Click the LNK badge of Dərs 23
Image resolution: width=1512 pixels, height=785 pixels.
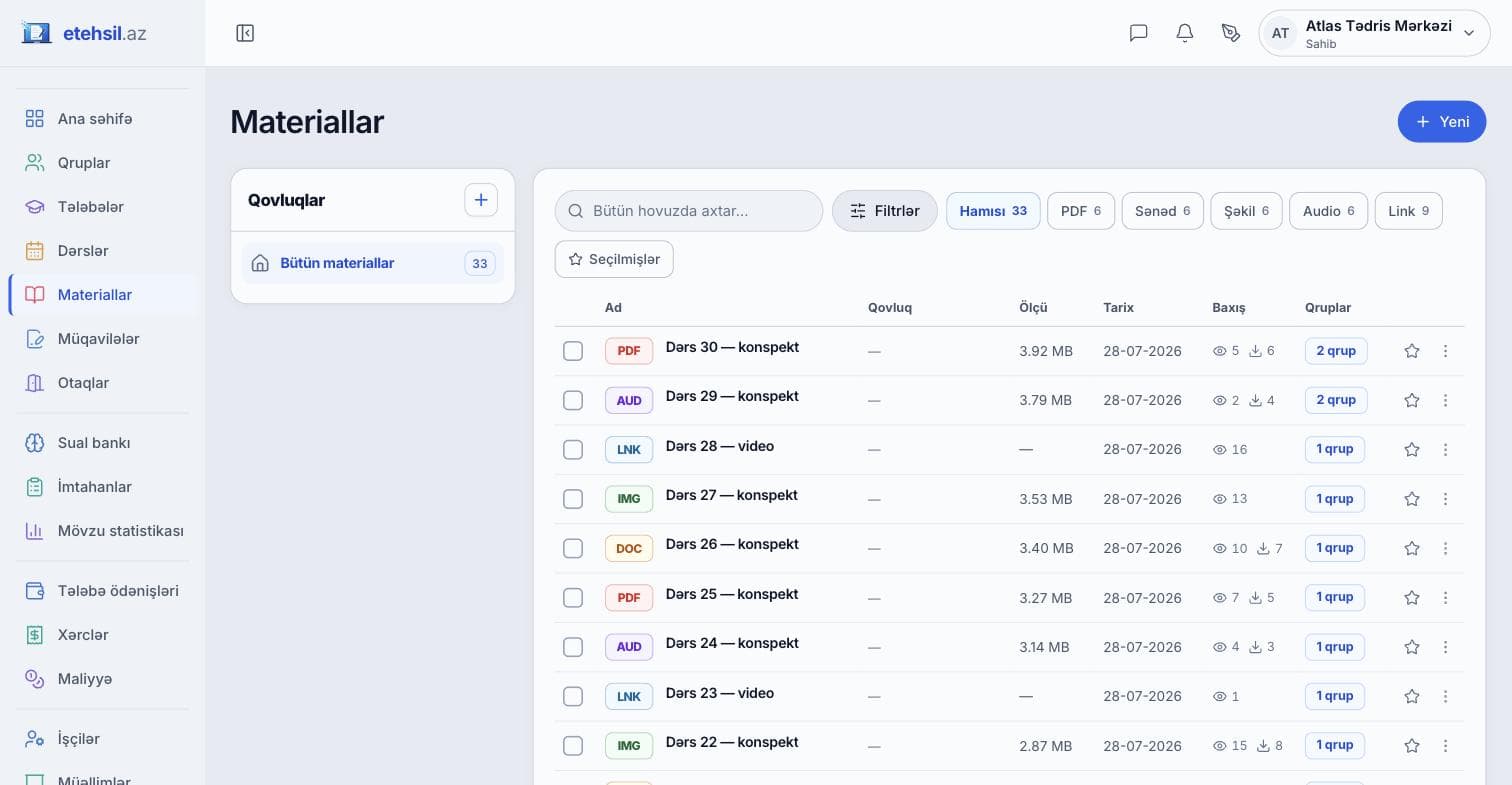click(x=629, y=696)
